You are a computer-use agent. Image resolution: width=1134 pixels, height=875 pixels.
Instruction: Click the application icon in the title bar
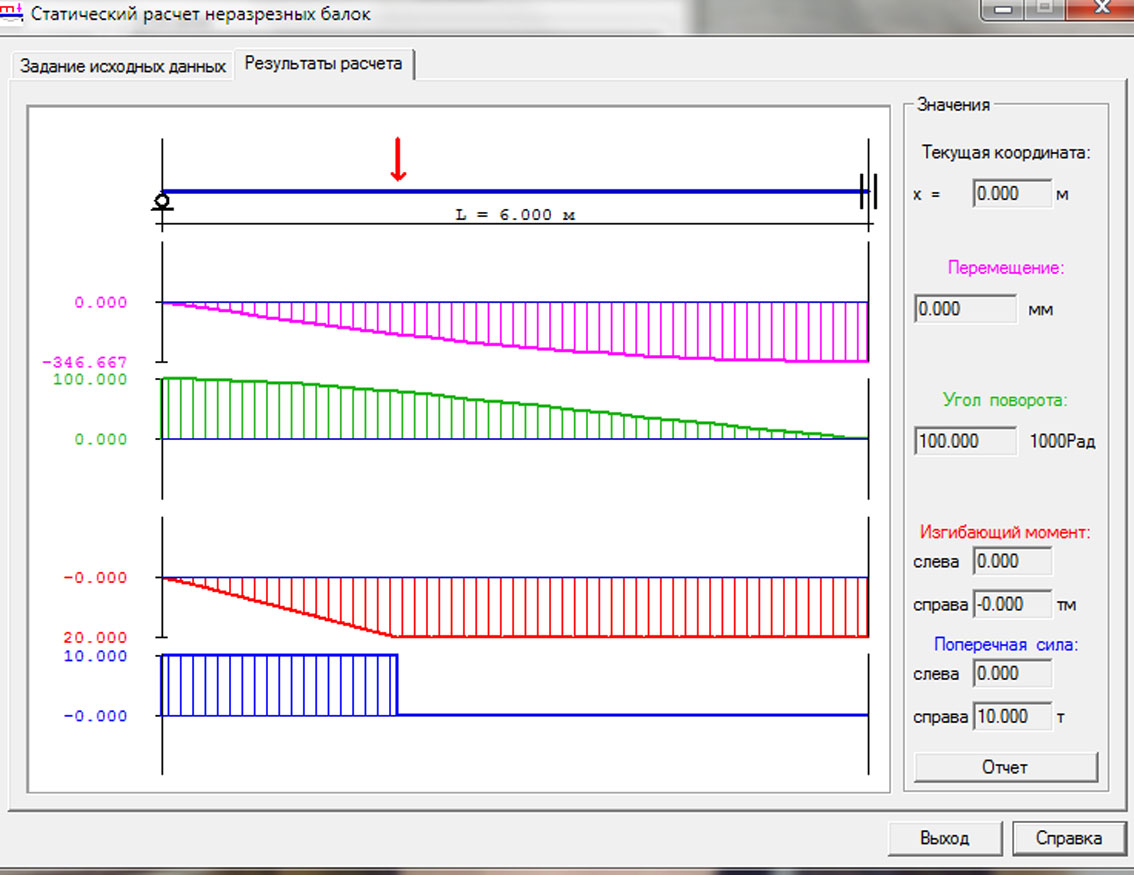tap(14, 14)
